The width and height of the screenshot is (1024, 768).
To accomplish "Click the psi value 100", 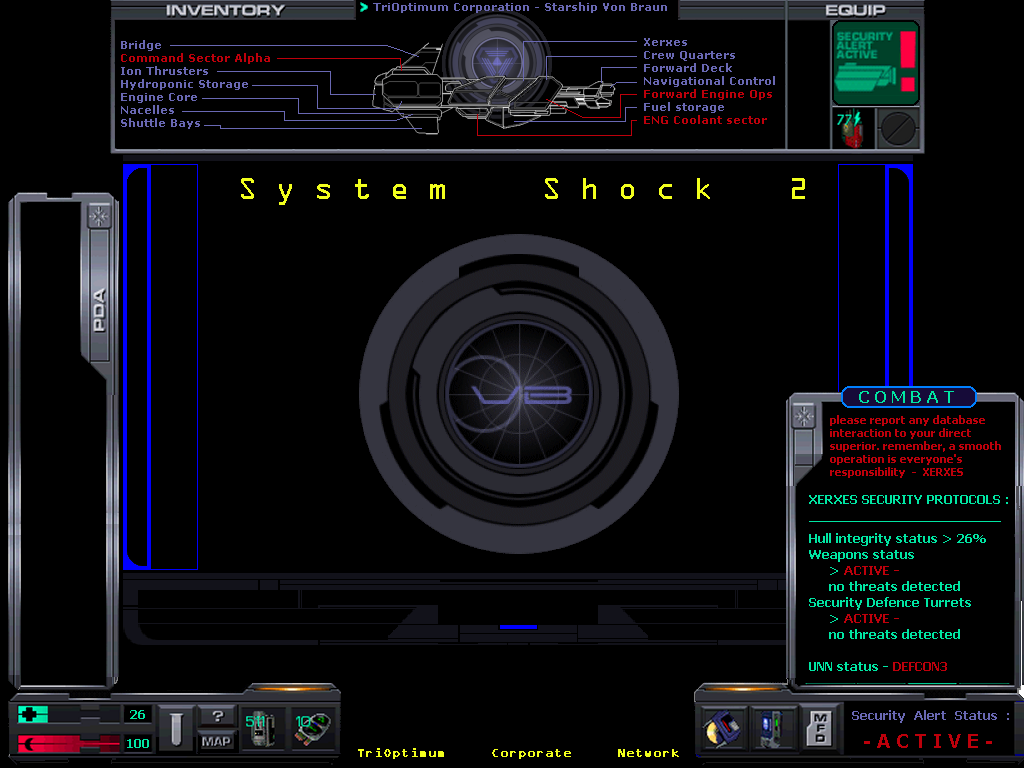I will click(137, 743).
